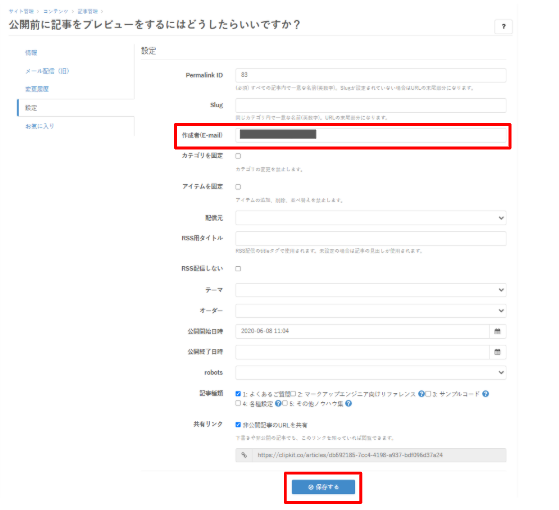Open the お気に入り sidebar tab
Image resolution: width=559 pixels, height=510 pixels.
click(x=40, y=126)
